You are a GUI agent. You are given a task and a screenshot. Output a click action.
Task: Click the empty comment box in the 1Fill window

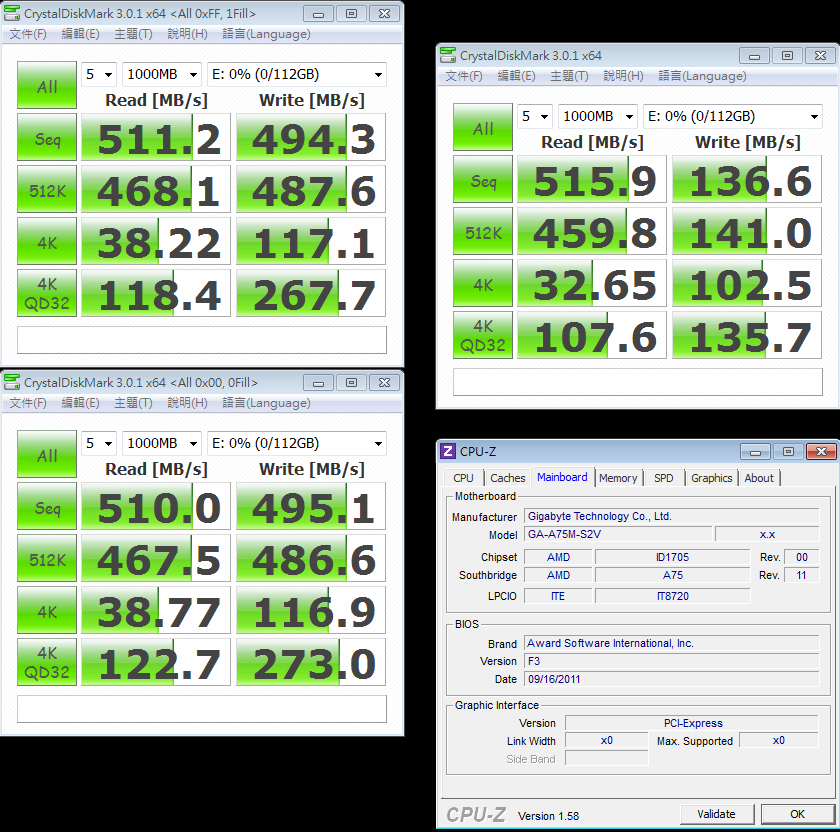point(202,340)
